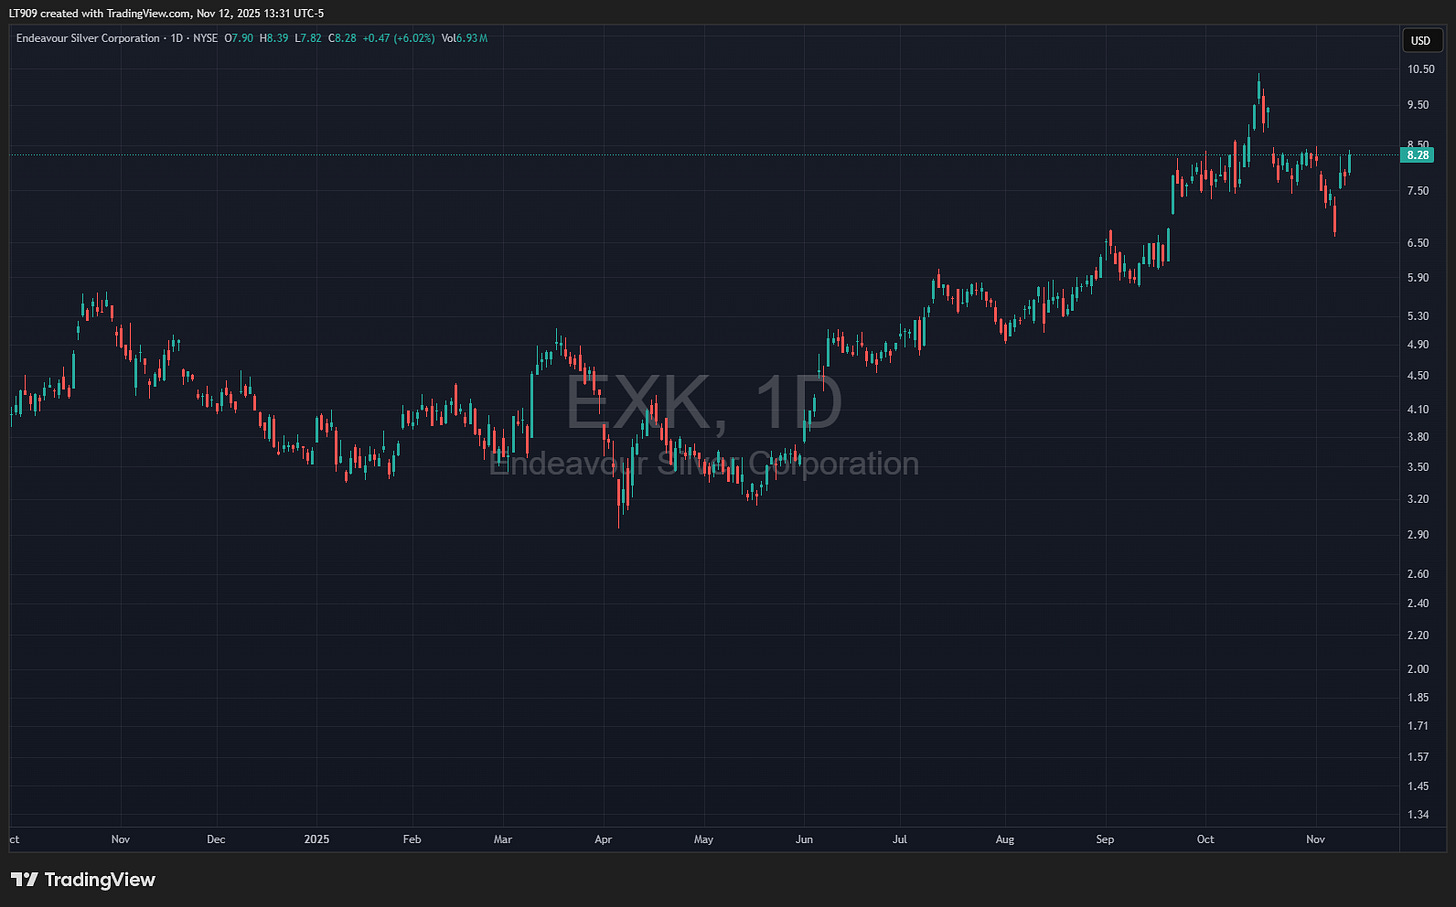Click the 1.57 price axis label

tap(1418, 757)
